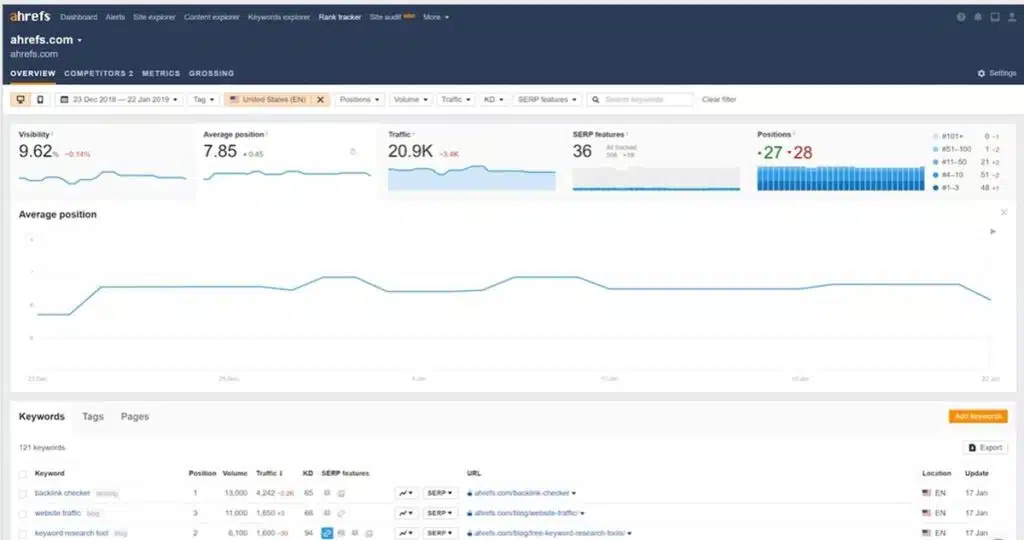
Task: Go to Dashboard in top navigation
Action: [x=78, y=17]
